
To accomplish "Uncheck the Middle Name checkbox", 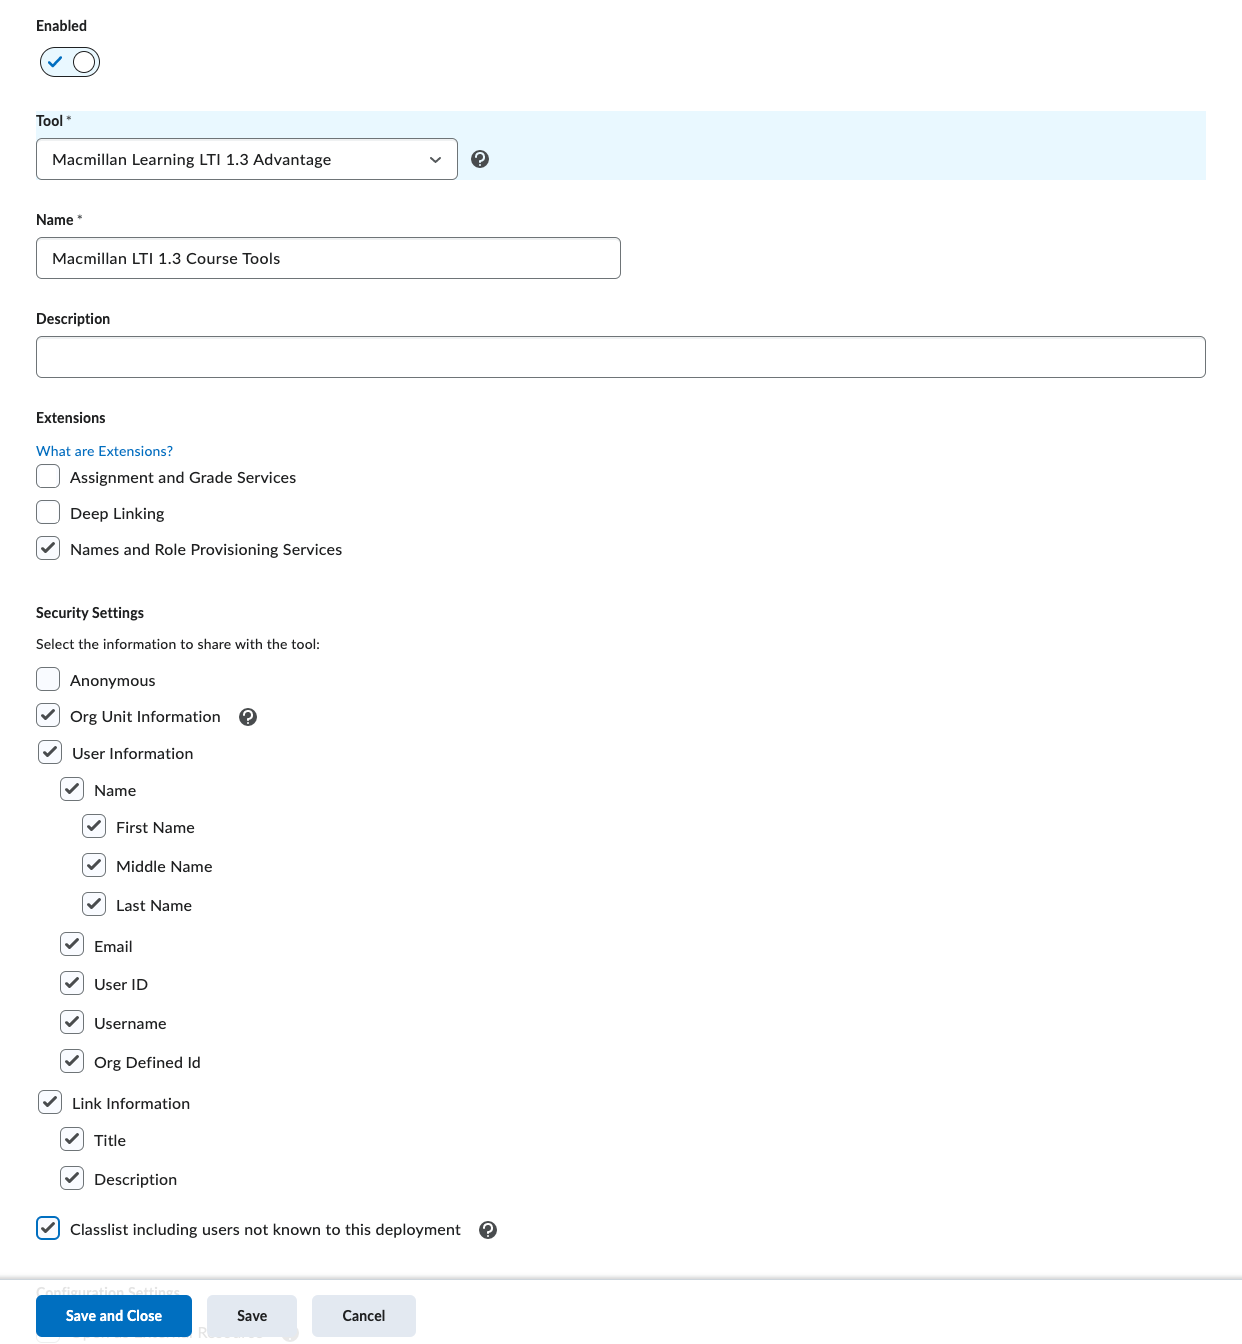I will coord(94,865).
